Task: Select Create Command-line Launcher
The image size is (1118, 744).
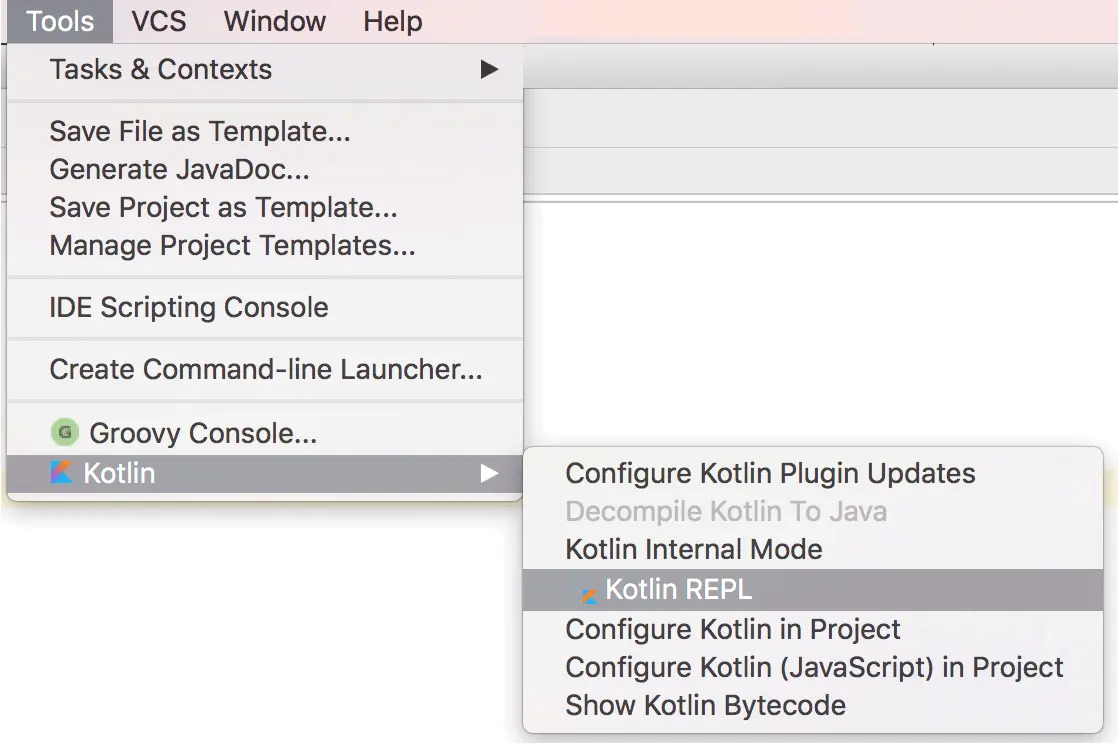Action: (x=265, y=370)
